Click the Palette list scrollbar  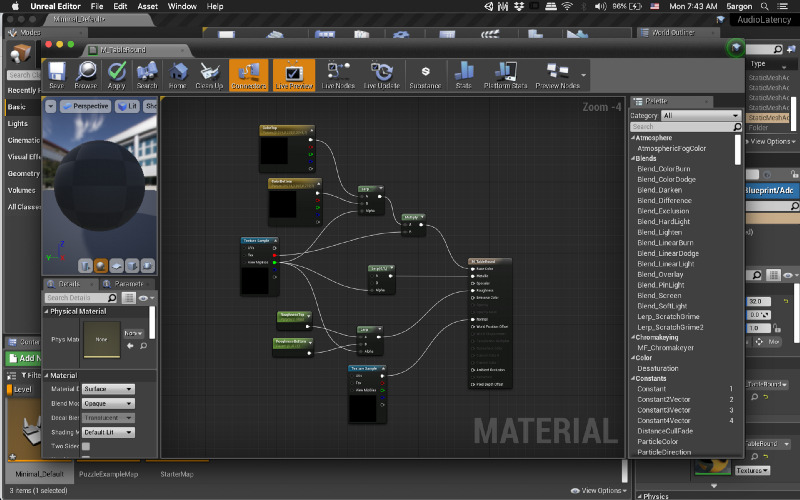click(x=738, y=149)
